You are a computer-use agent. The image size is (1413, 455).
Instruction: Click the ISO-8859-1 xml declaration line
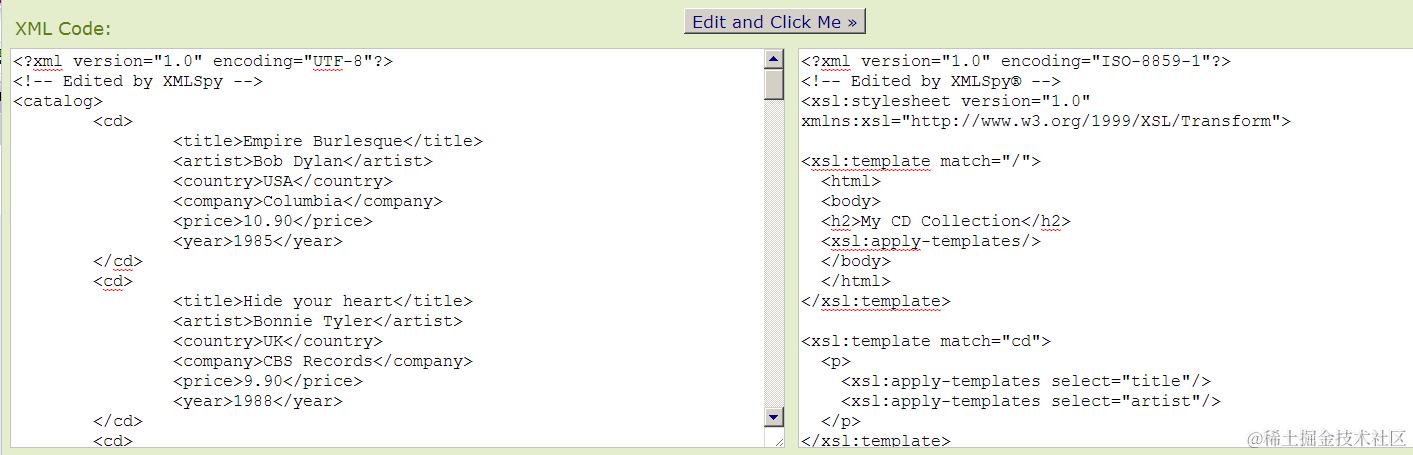pyautogui.click(x=1016, y=61)
